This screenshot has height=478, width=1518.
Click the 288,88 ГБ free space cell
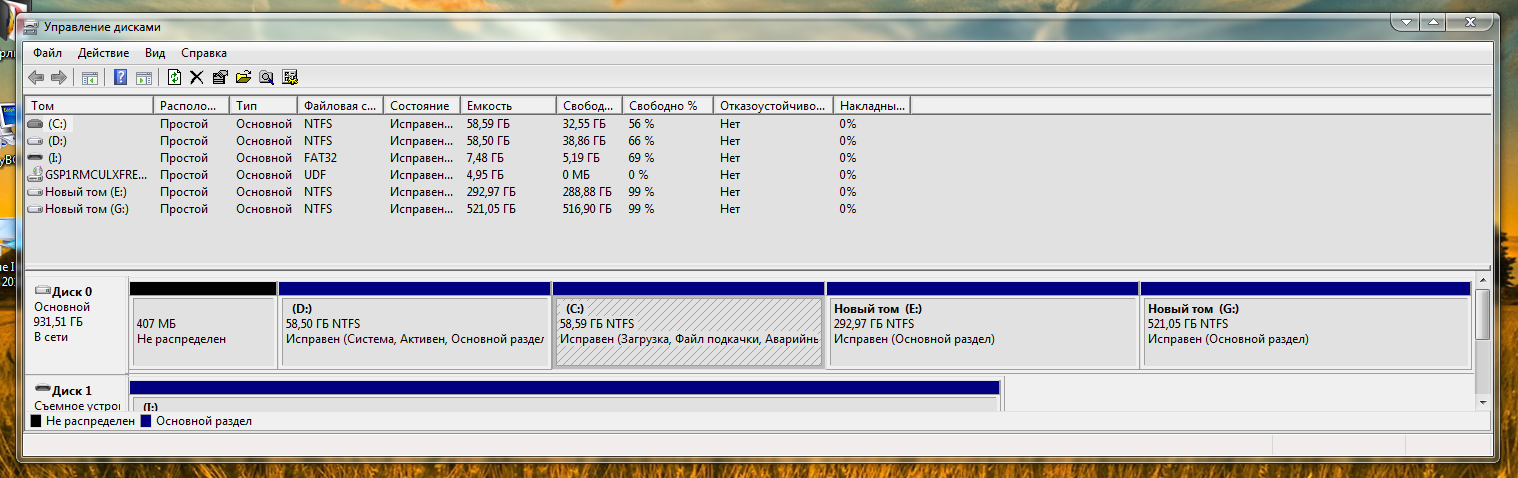click(x=588, y=192)
